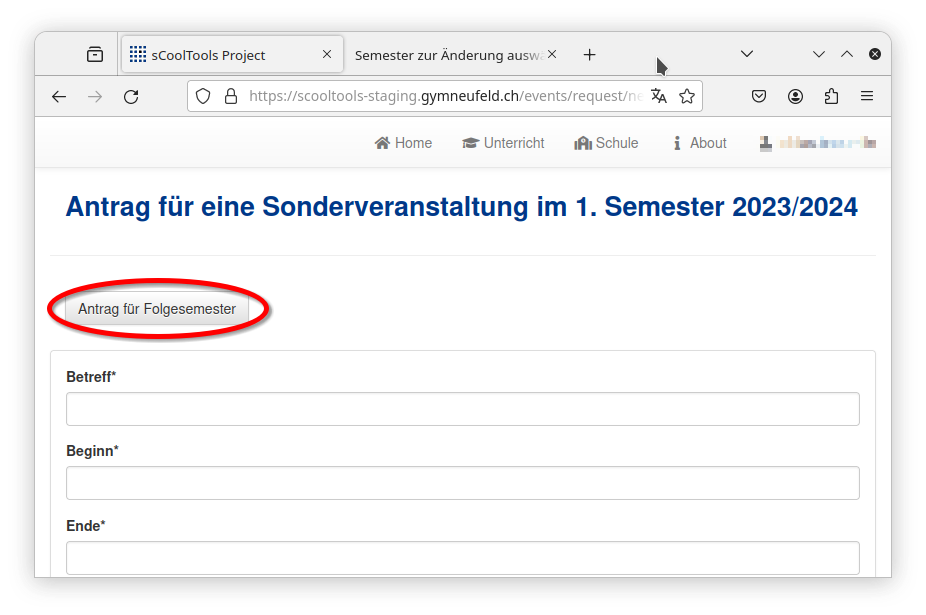Screen dimensions: 926x615
Task: Open the Unterricht navigation menu
Action: [x=503, y=143]
